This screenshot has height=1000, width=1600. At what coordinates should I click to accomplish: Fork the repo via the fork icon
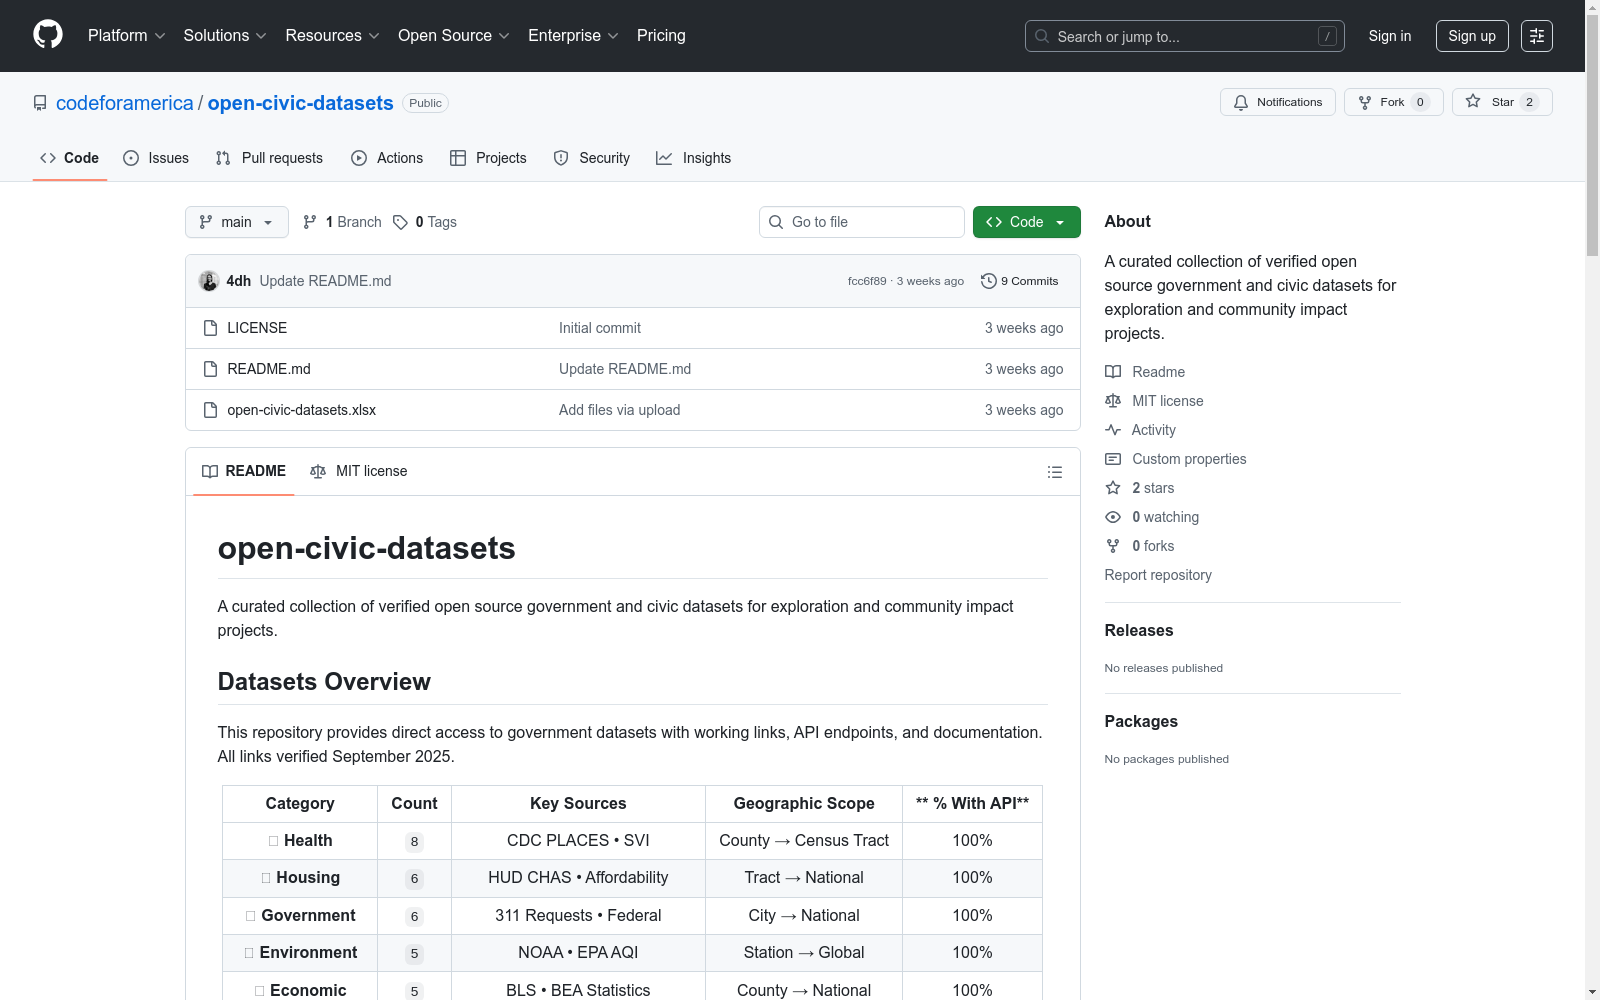click(1365, 102)
